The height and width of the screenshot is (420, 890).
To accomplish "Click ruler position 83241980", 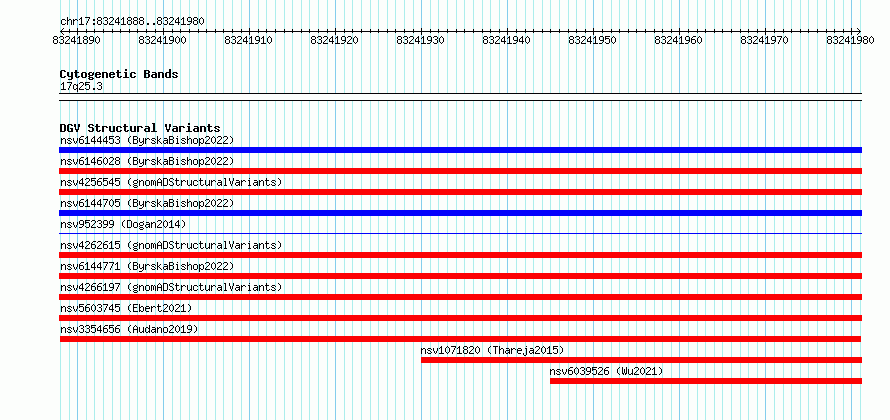I will click(851, 40).
